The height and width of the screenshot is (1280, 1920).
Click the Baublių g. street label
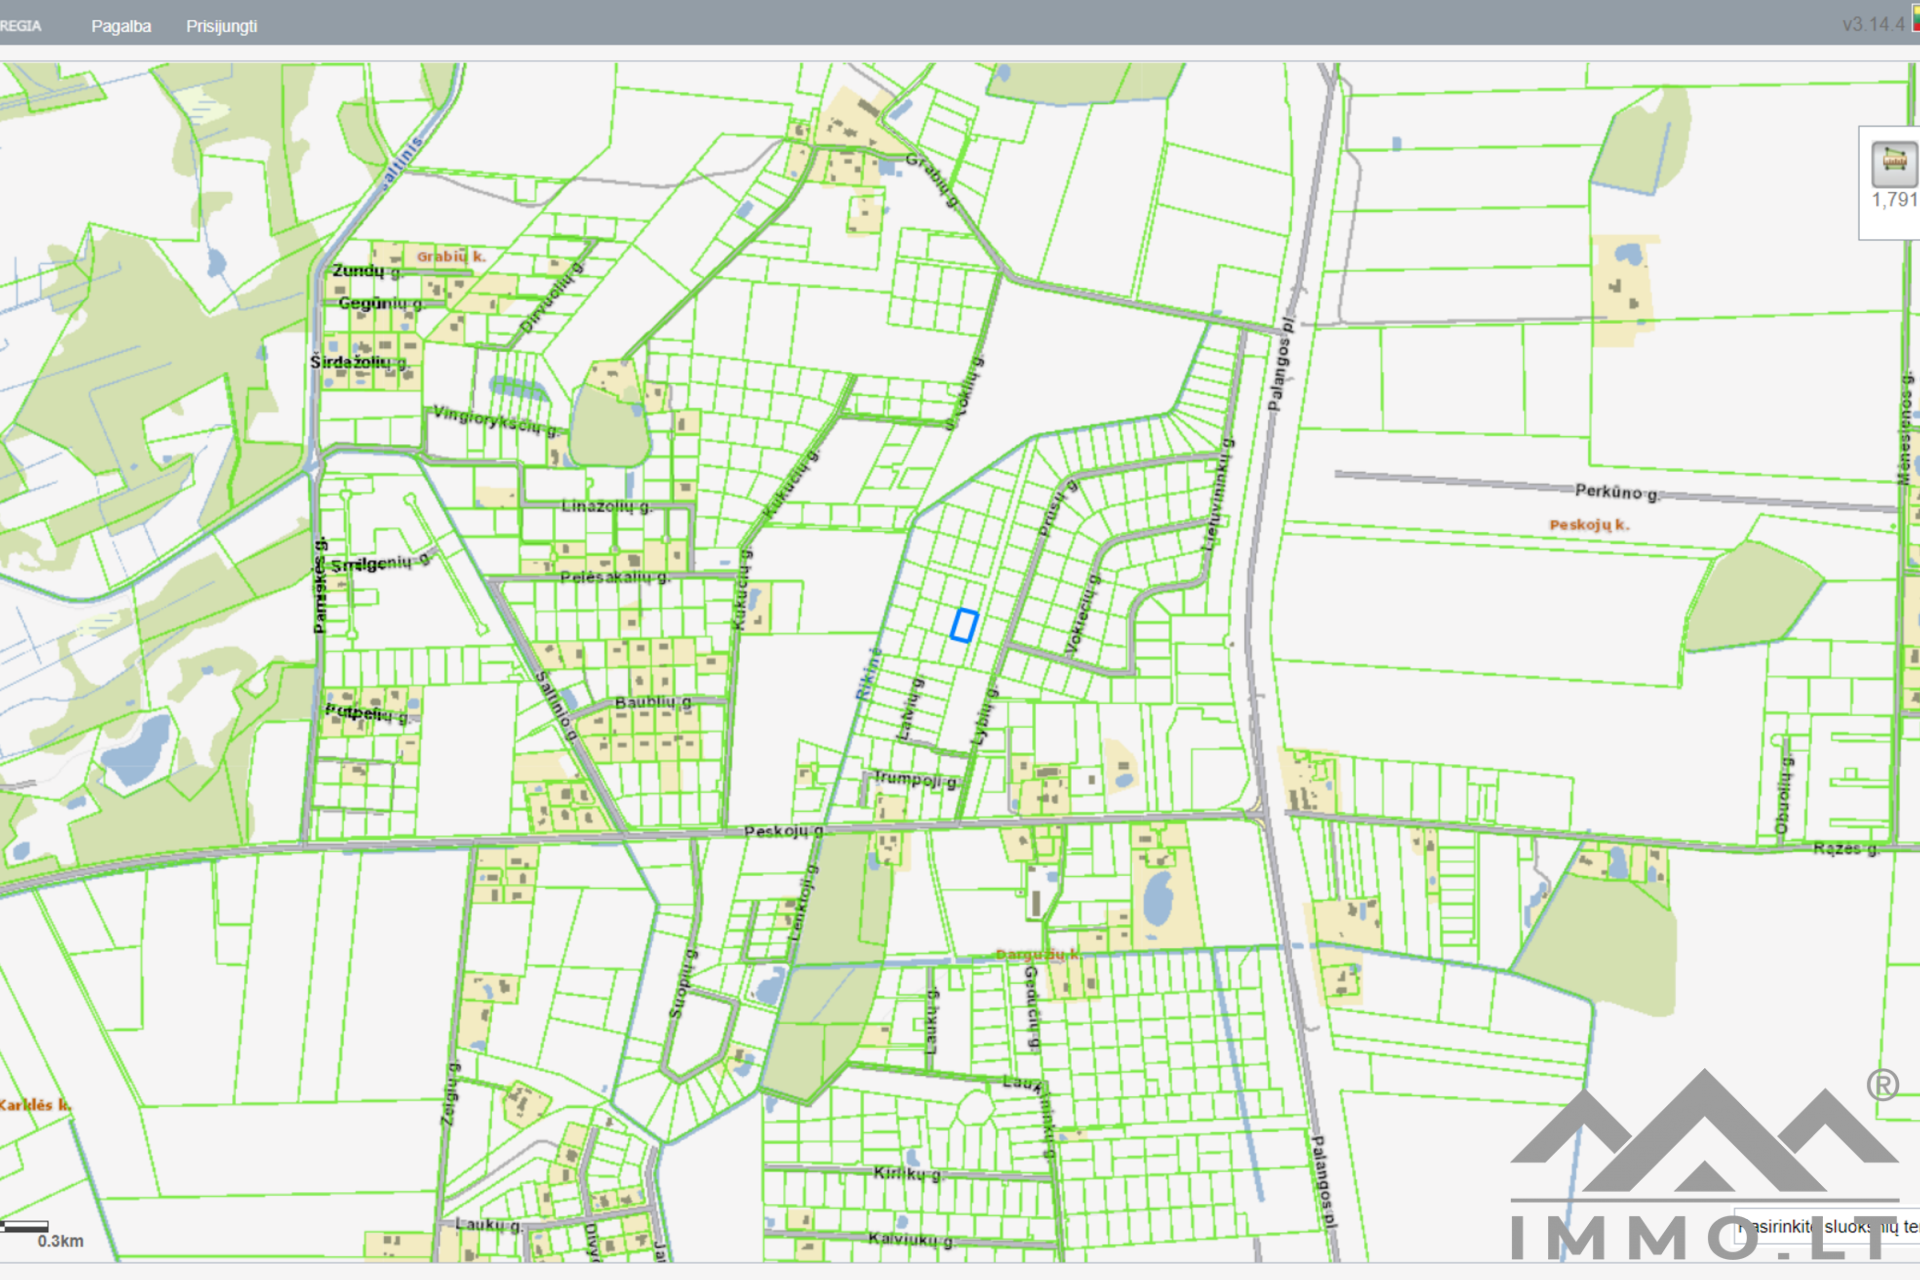click(653, 702)
